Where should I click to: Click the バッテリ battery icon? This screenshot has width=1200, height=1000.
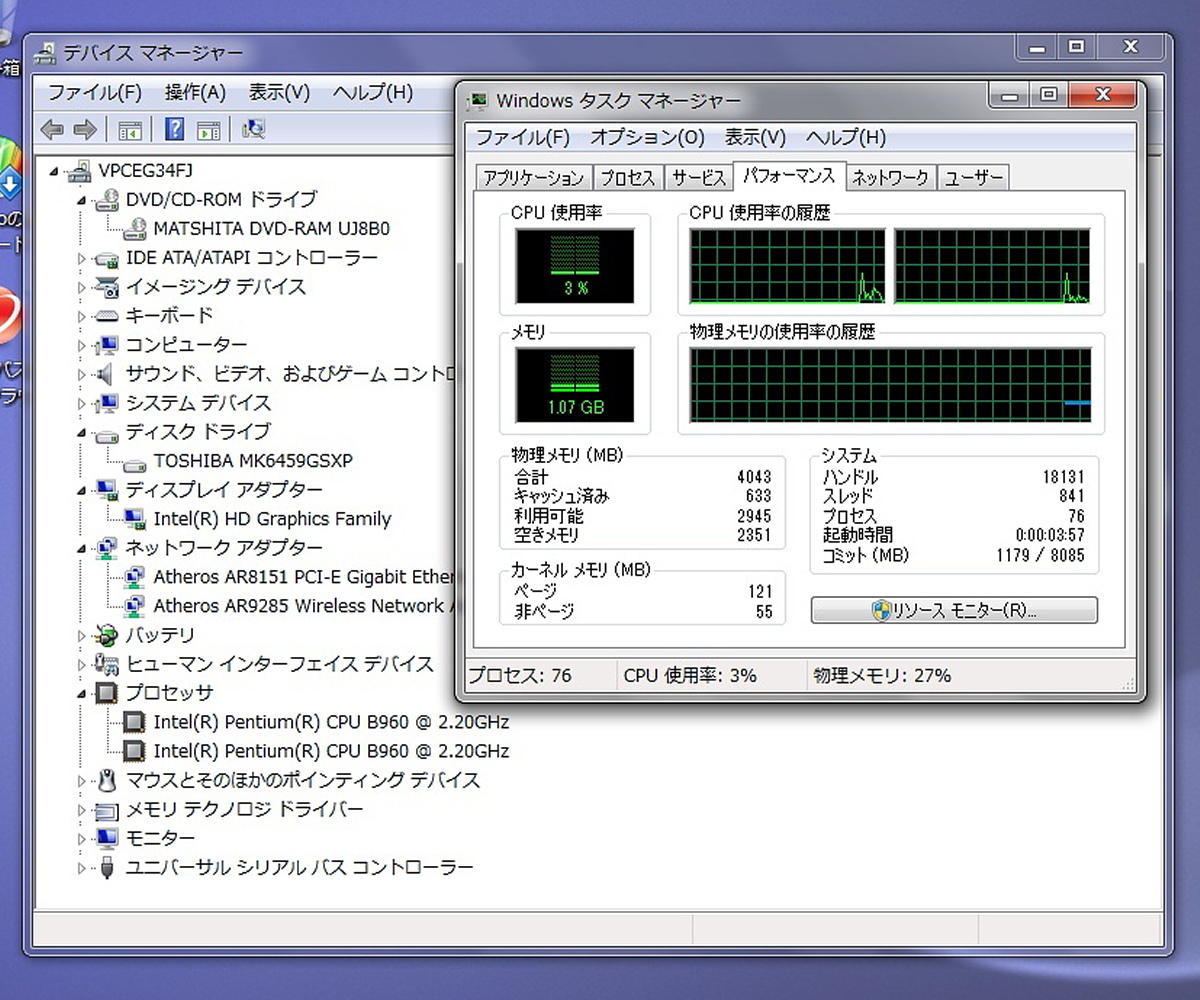pyautogui.click(x=107, y=635)
